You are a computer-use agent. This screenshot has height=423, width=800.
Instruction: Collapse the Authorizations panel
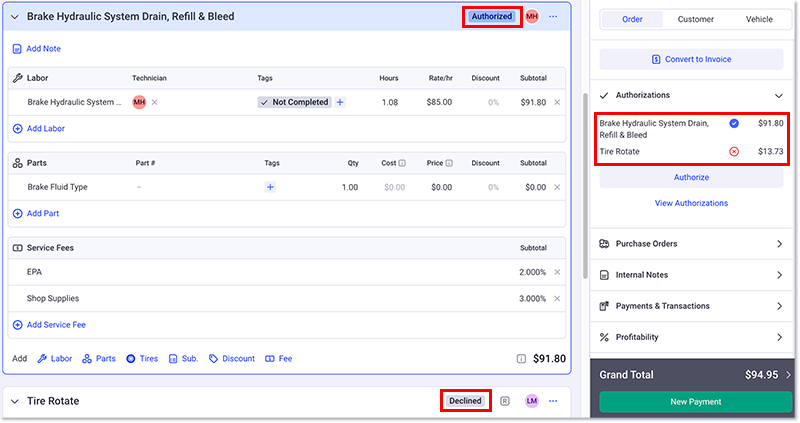click(x=779, y=95)
